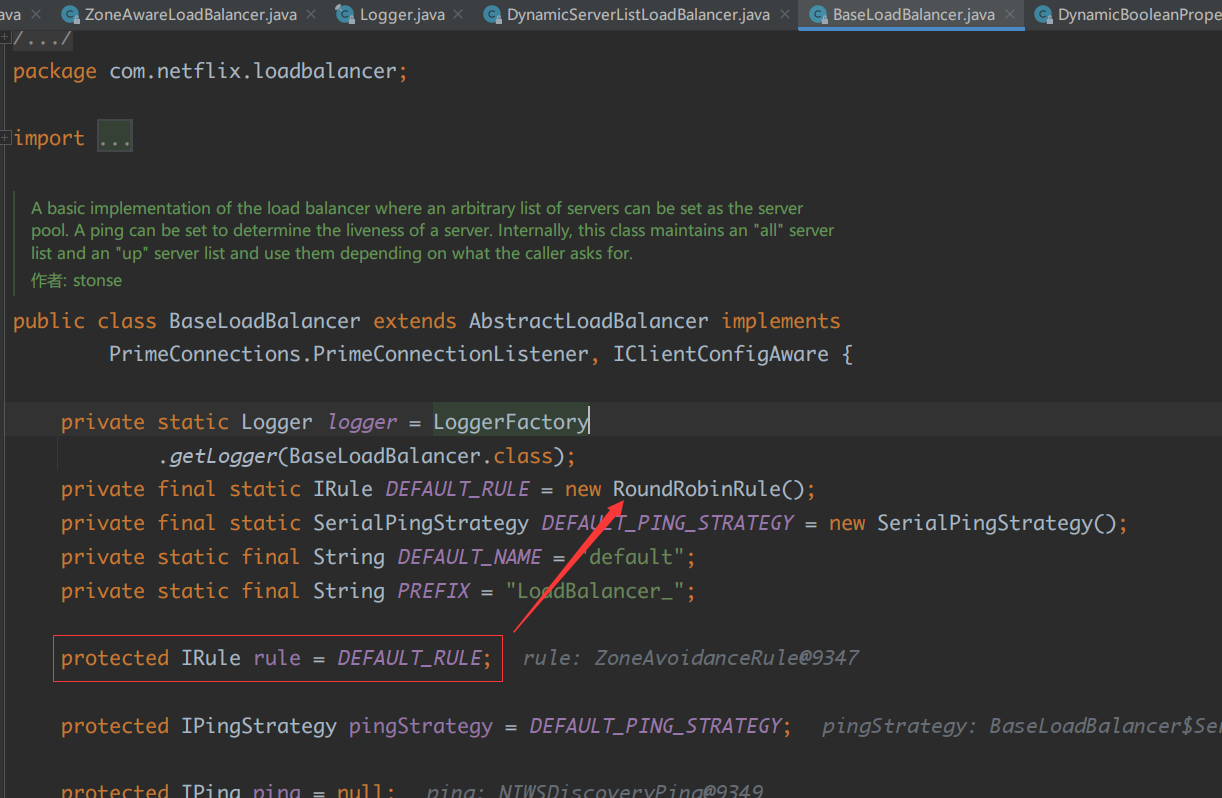1222x798 pixels.
Task: Click the PREFIX constant
Action: click(433, 591)
